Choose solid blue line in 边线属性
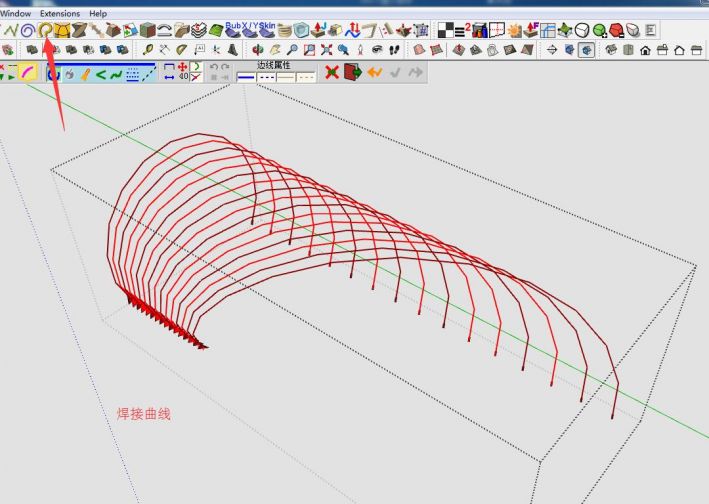The height and width of the screenshot is (504, 709). tap(246, 77)
